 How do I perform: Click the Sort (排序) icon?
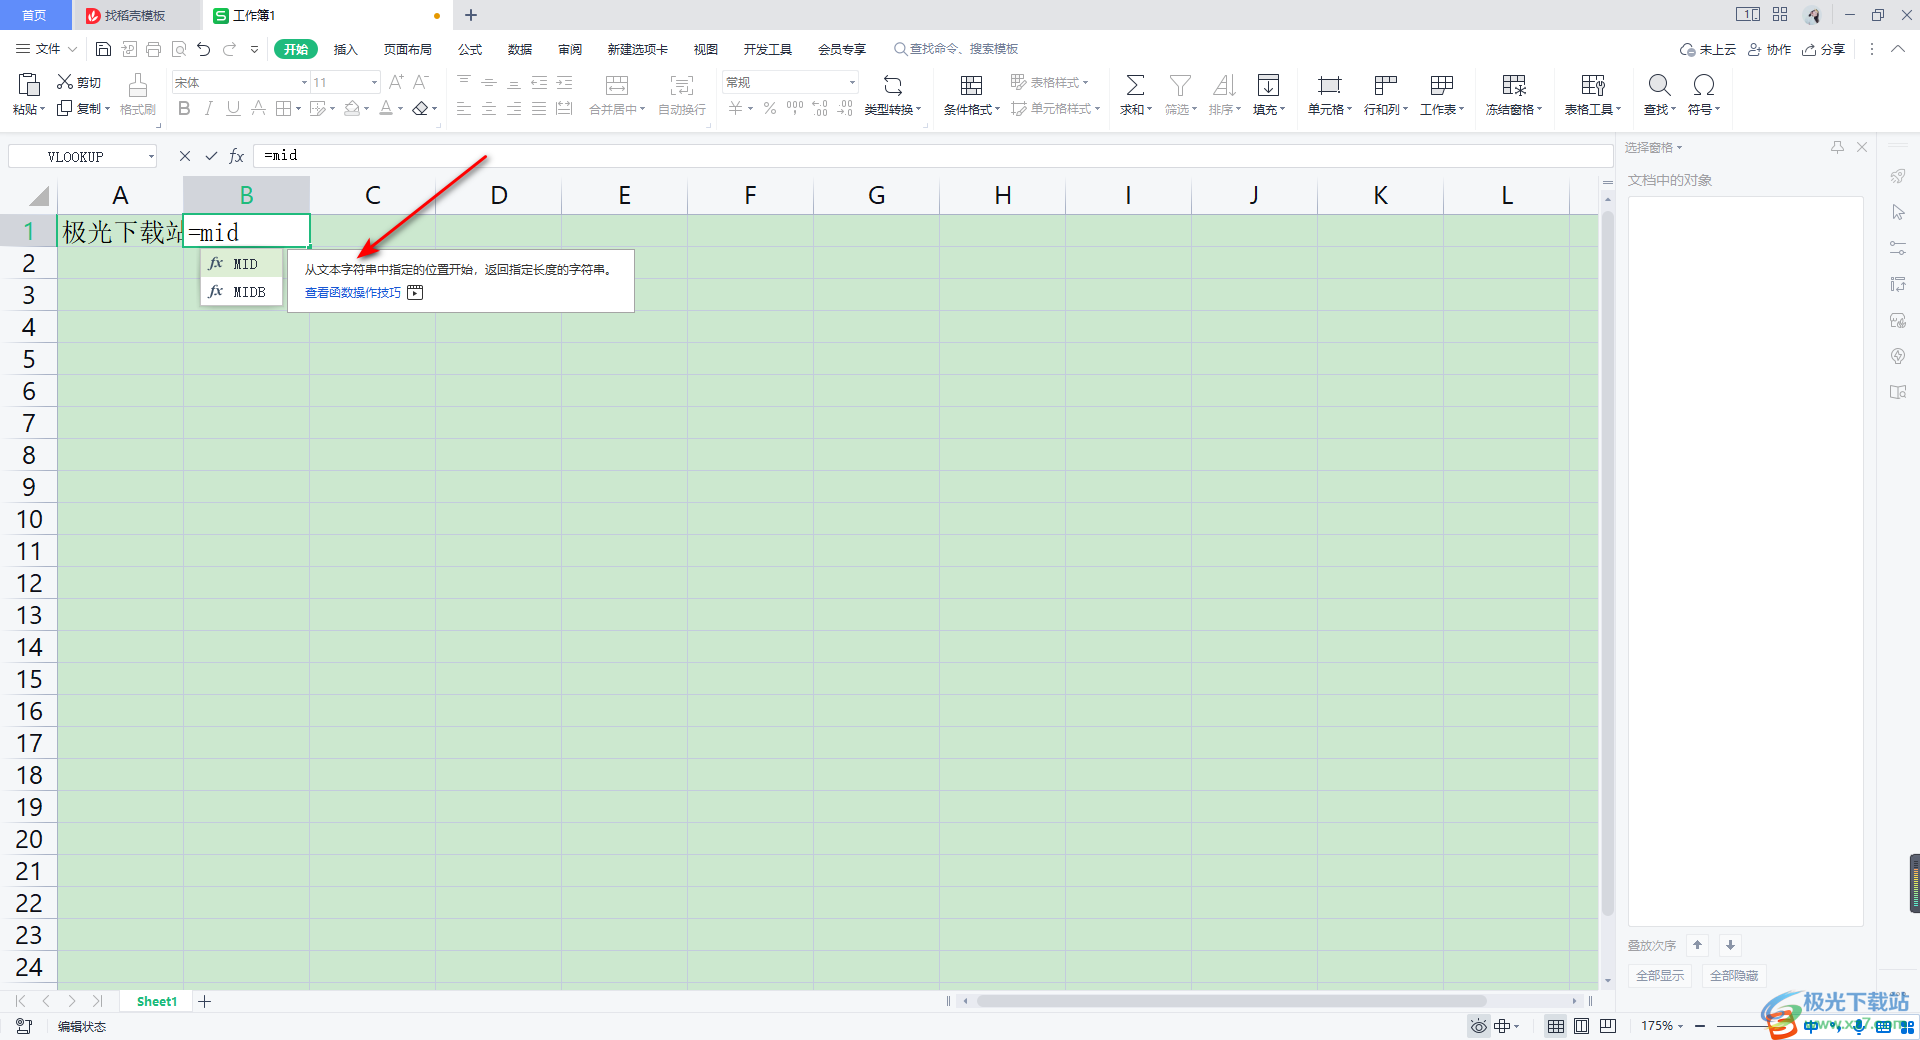(1224, 85)
